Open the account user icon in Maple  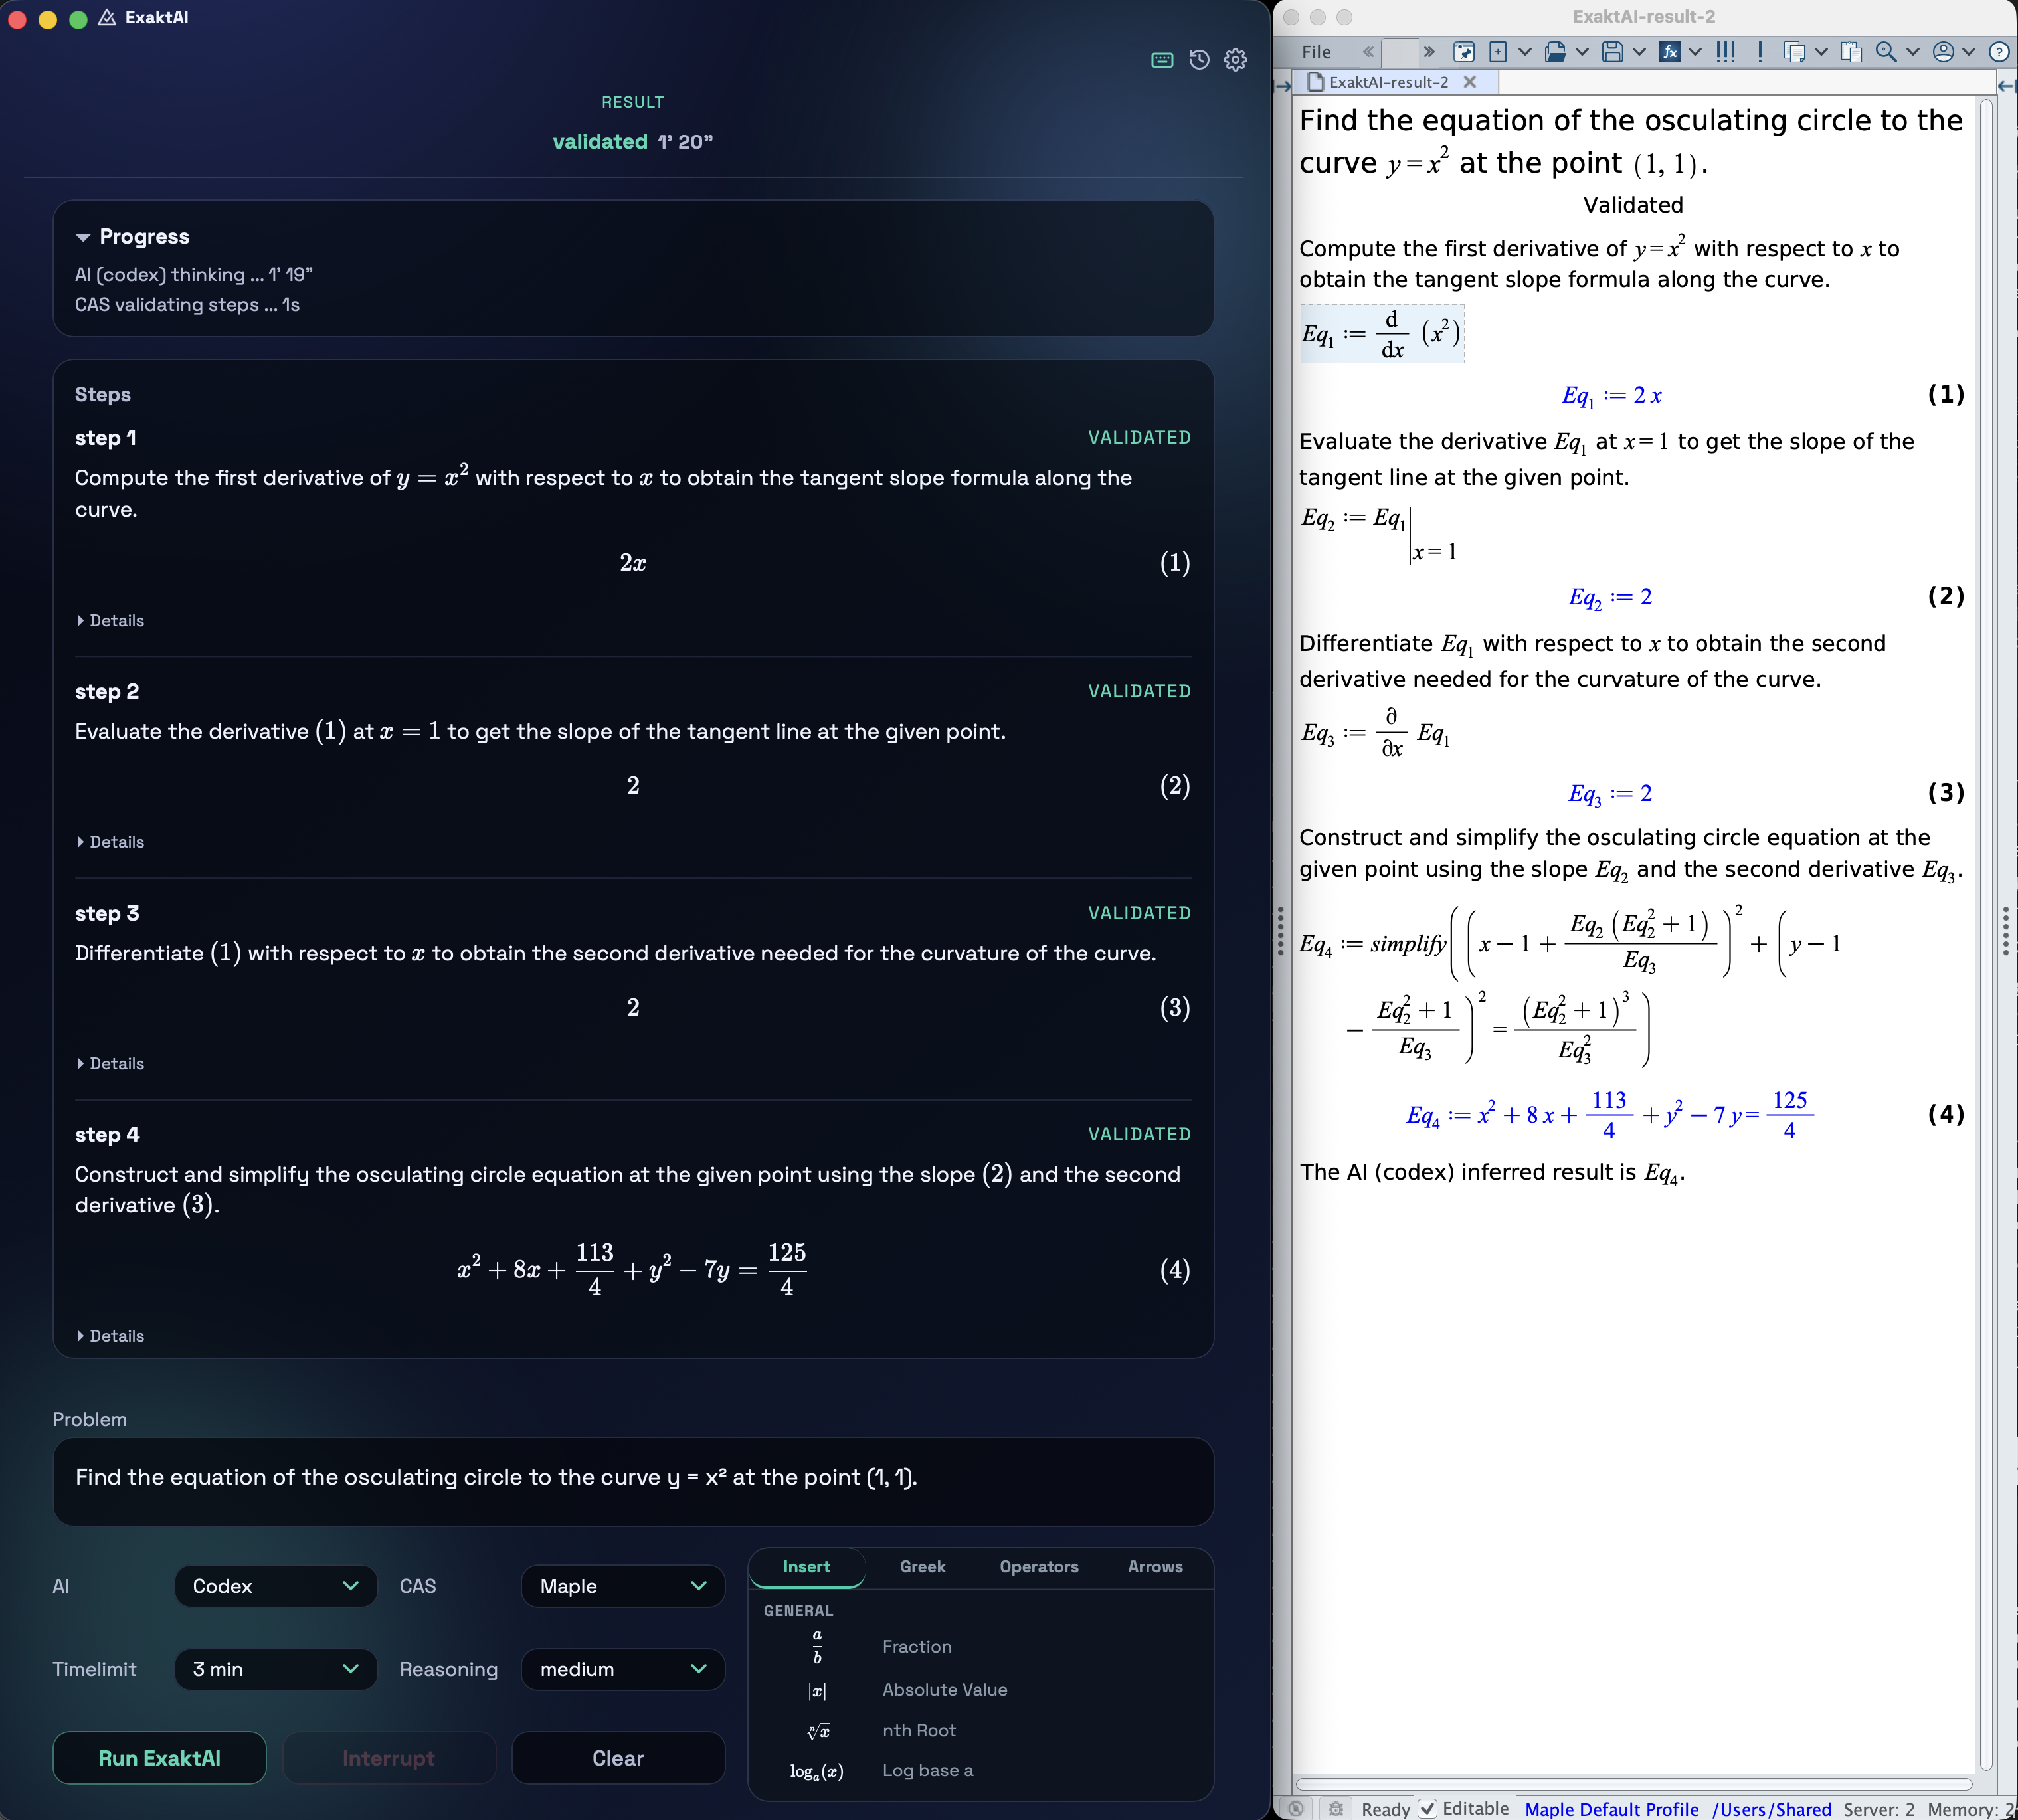click(1943, 52)
